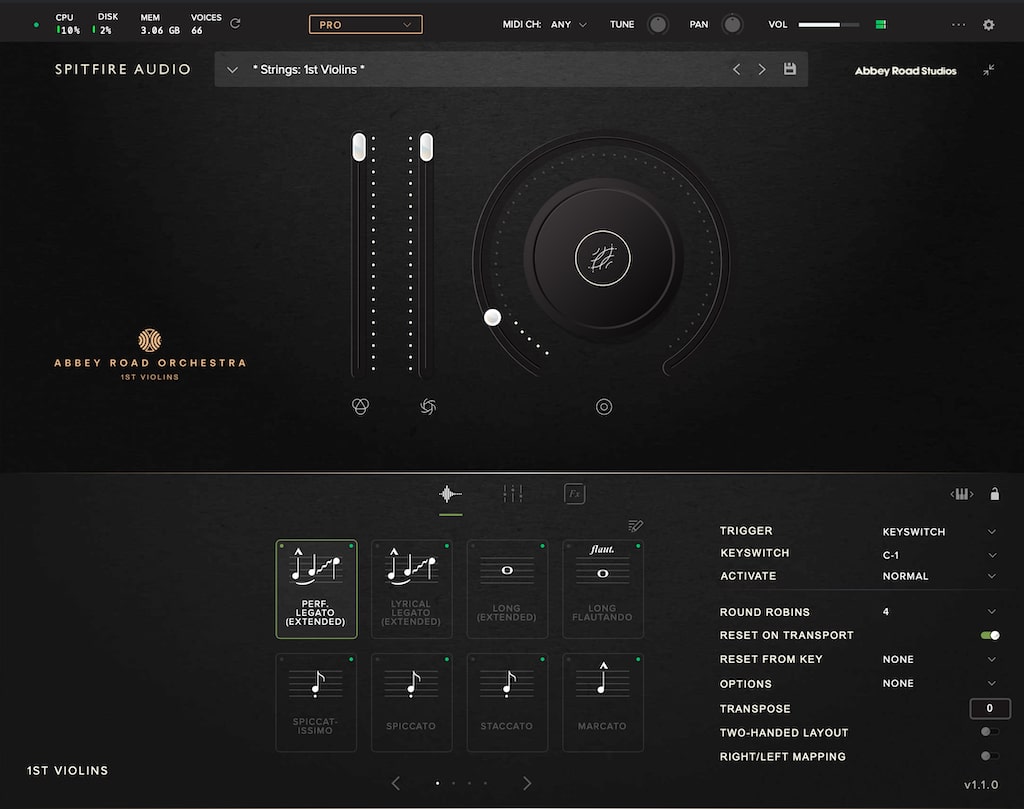Open the Reset From Key dropdown

938,659
